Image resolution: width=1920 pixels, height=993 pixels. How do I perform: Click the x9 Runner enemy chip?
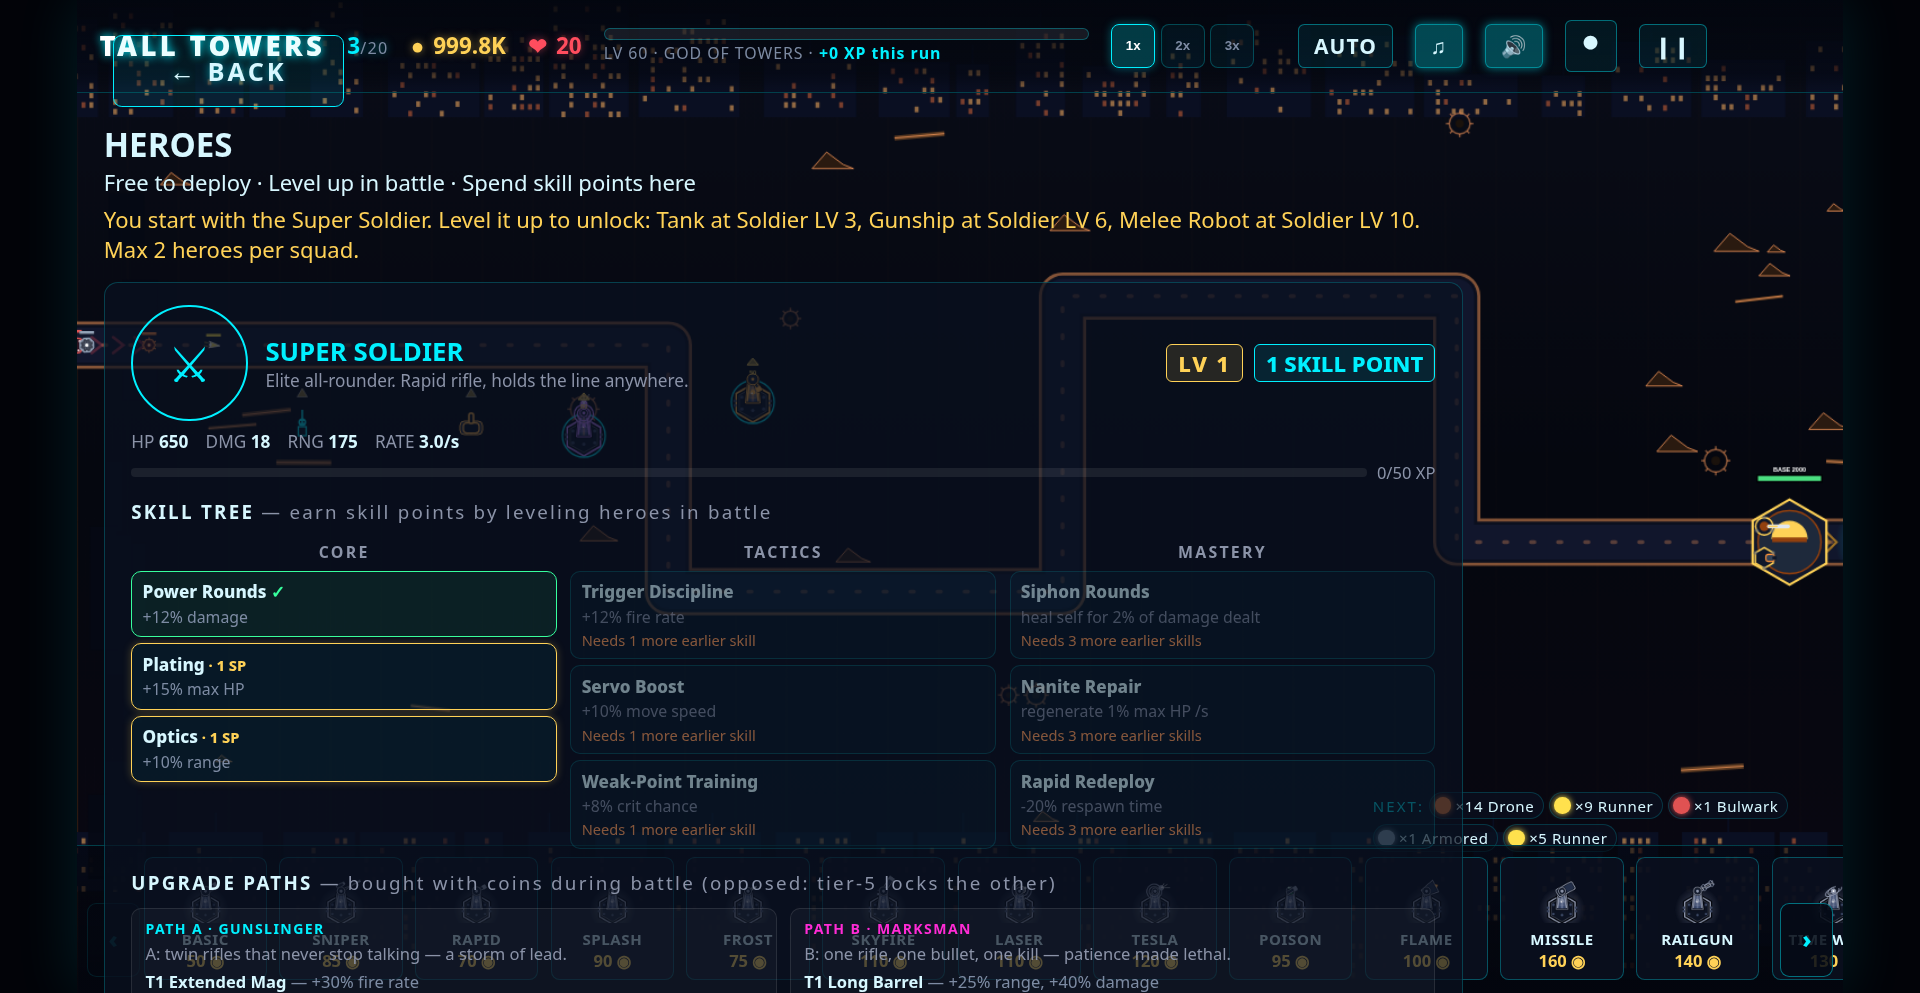1605,806
